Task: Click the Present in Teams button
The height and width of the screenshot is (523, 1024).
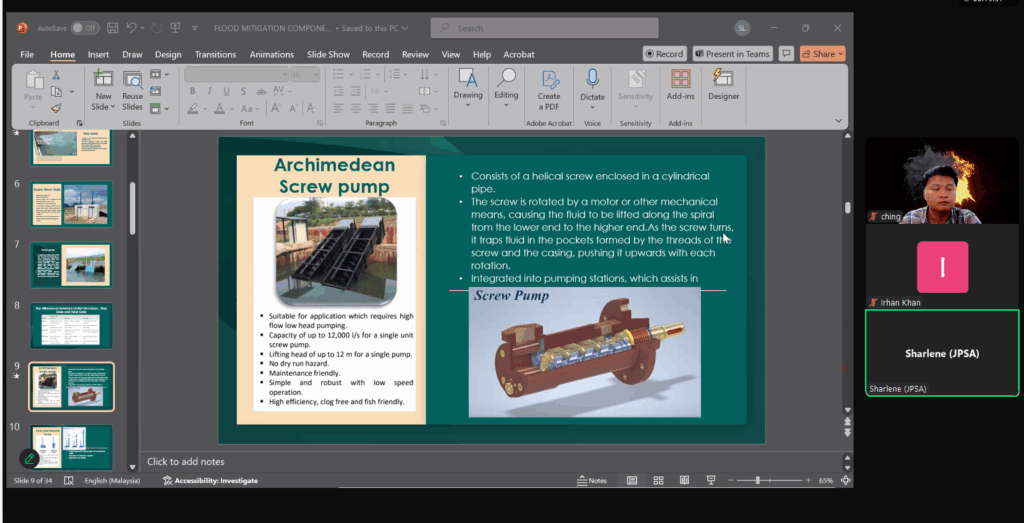Action: coord(732,54)
